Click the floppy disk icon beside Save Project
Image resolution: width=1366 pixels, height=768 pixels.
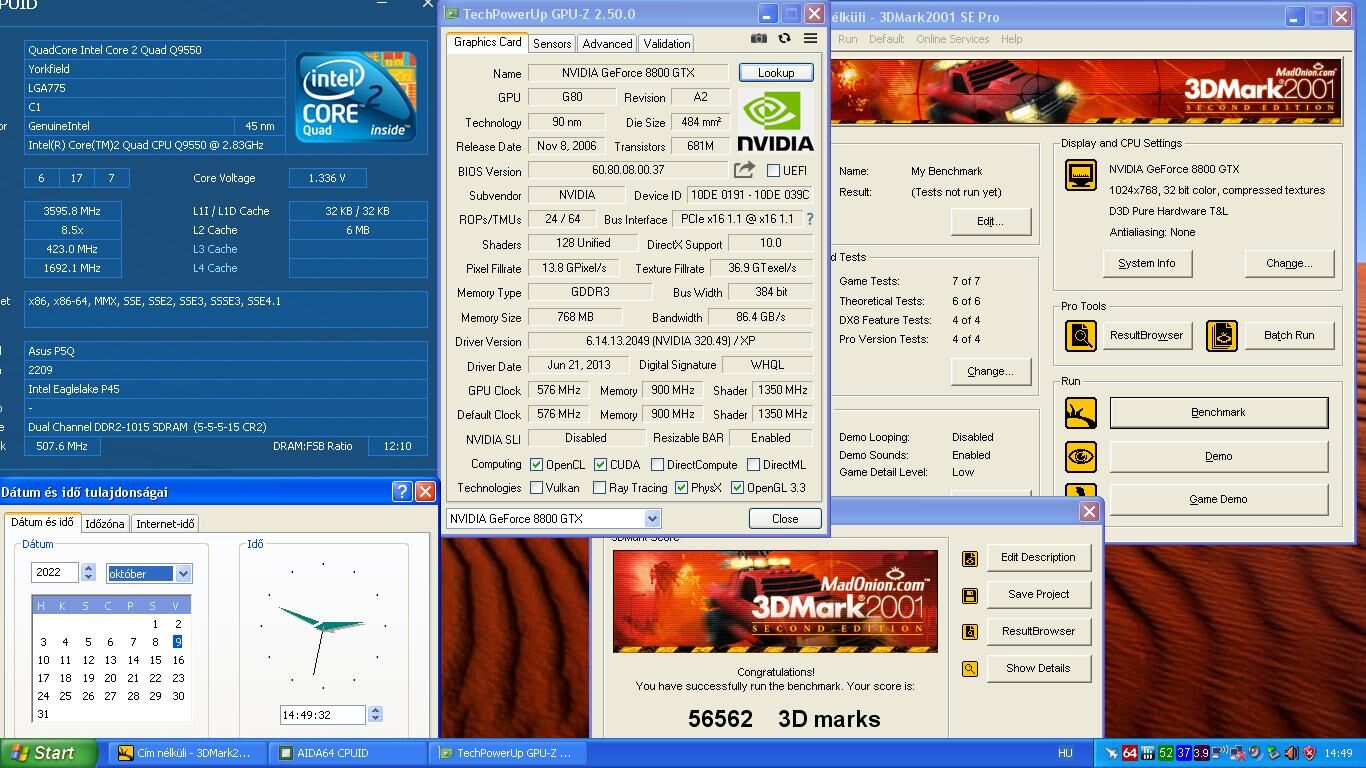969,596
